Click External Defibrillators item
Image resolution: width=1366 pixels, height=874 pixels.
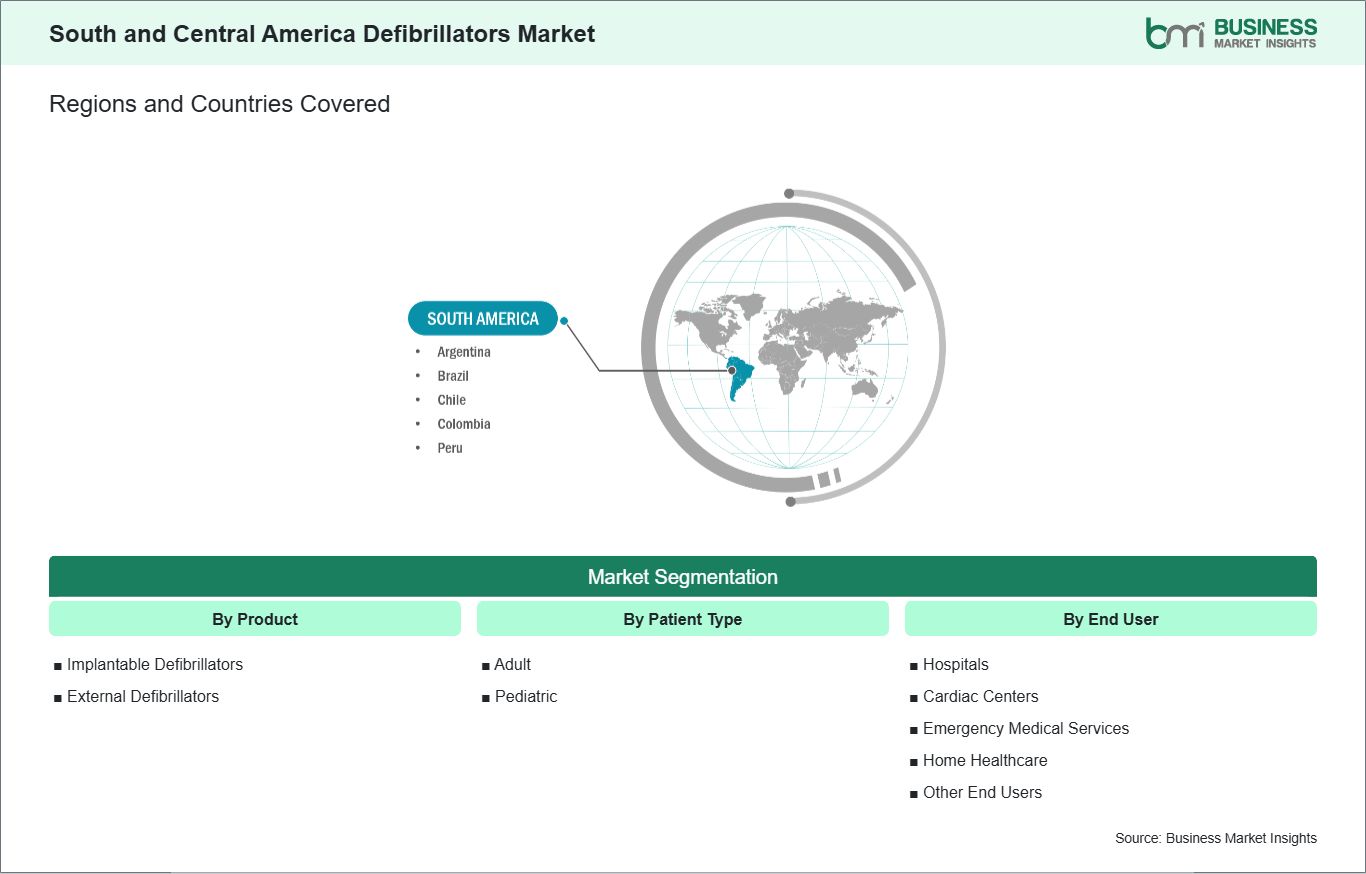[143, 696]
